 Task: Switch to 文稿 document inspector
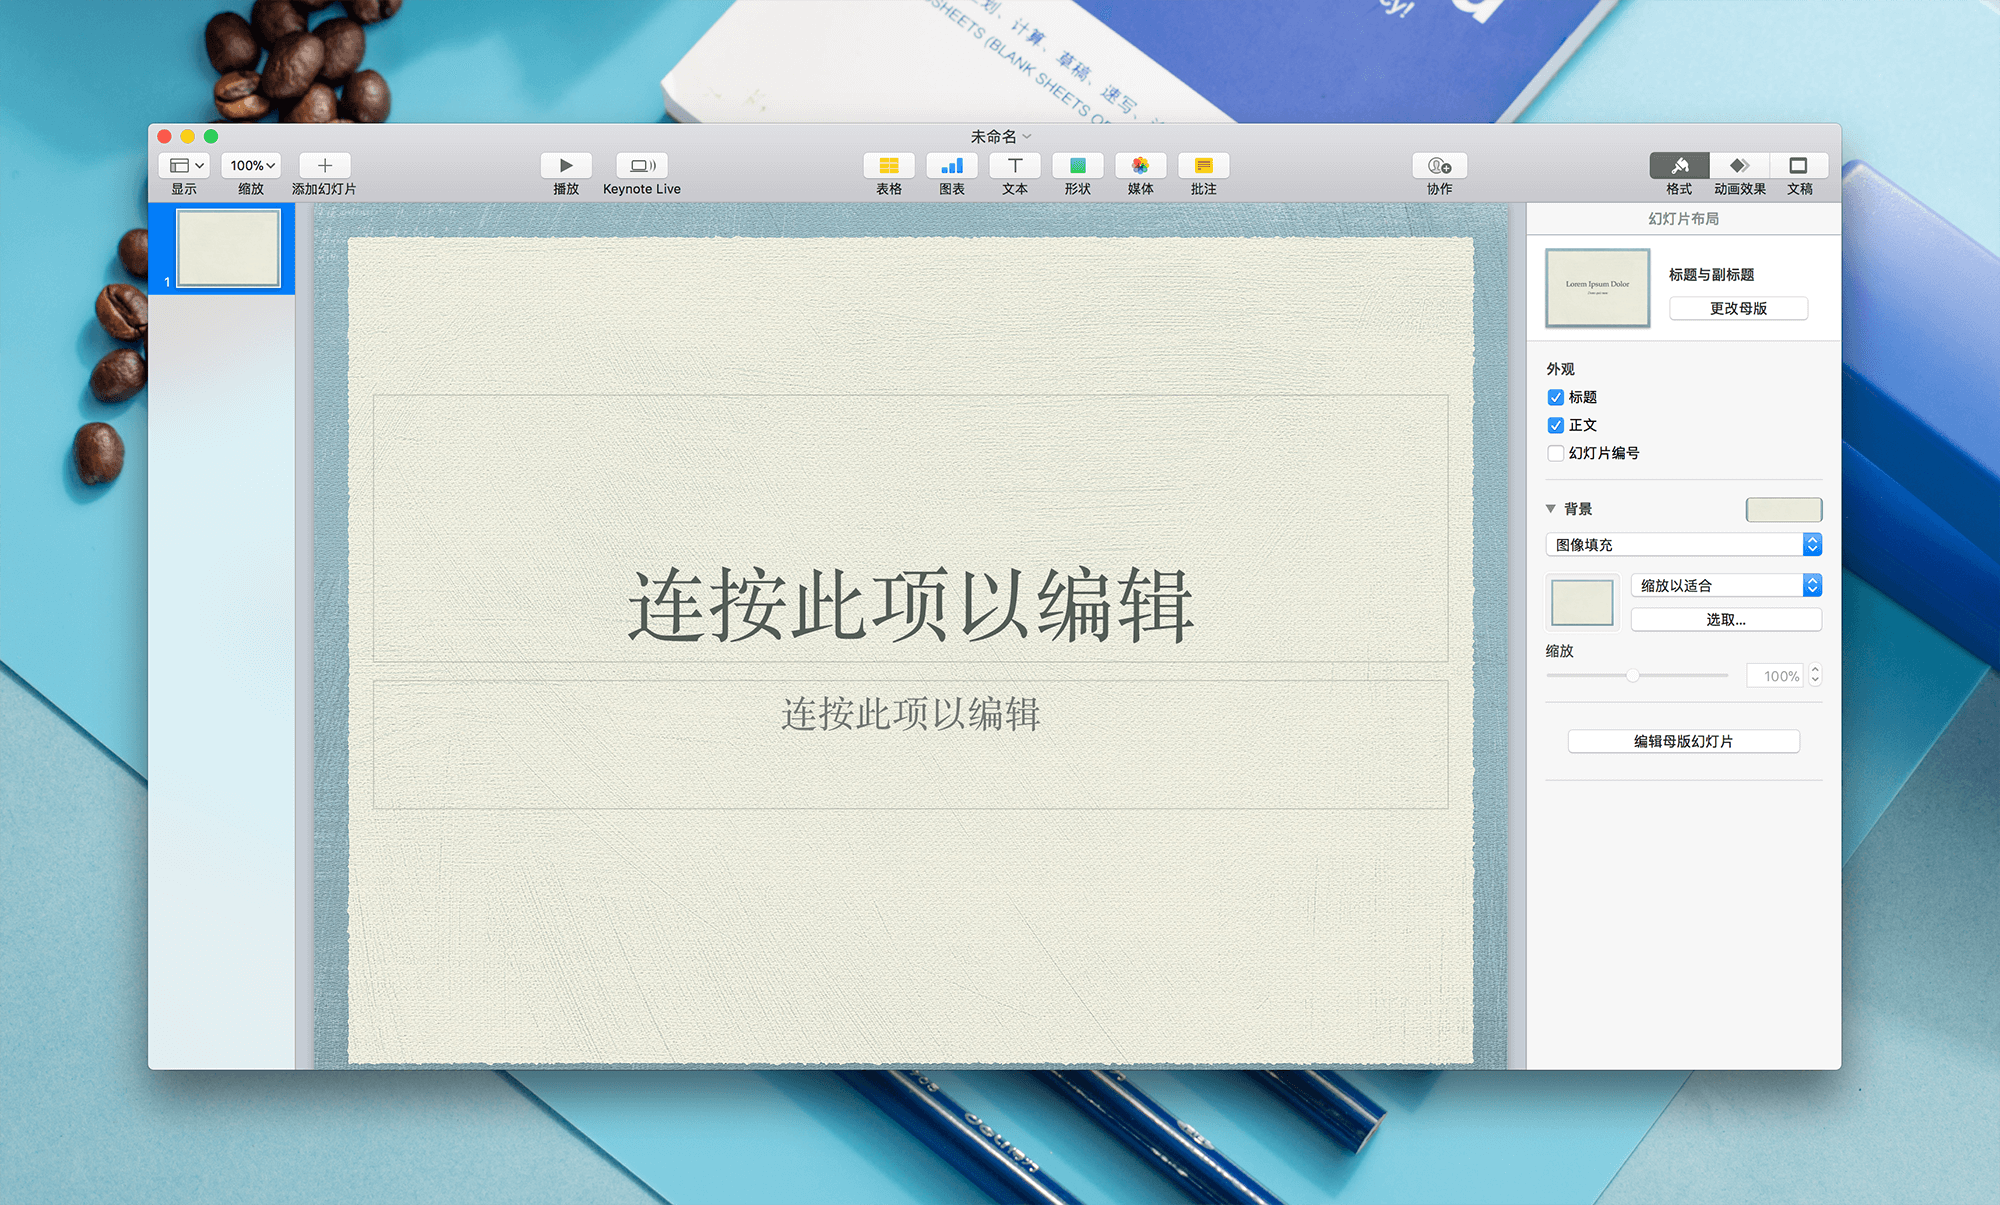(x=1799, y=165)
